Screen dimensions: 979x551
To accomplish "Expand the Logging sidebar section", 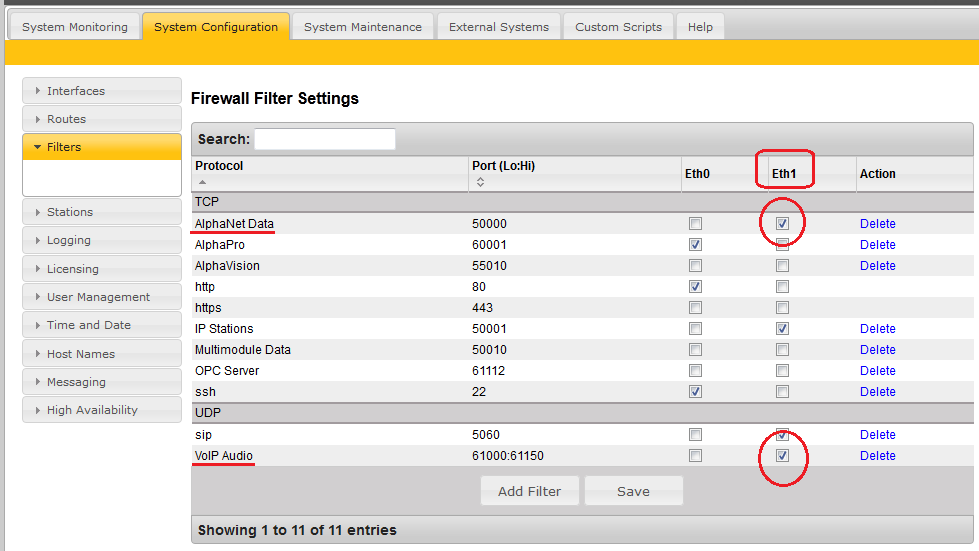I will pyautogui.click(x=101, y=241).
